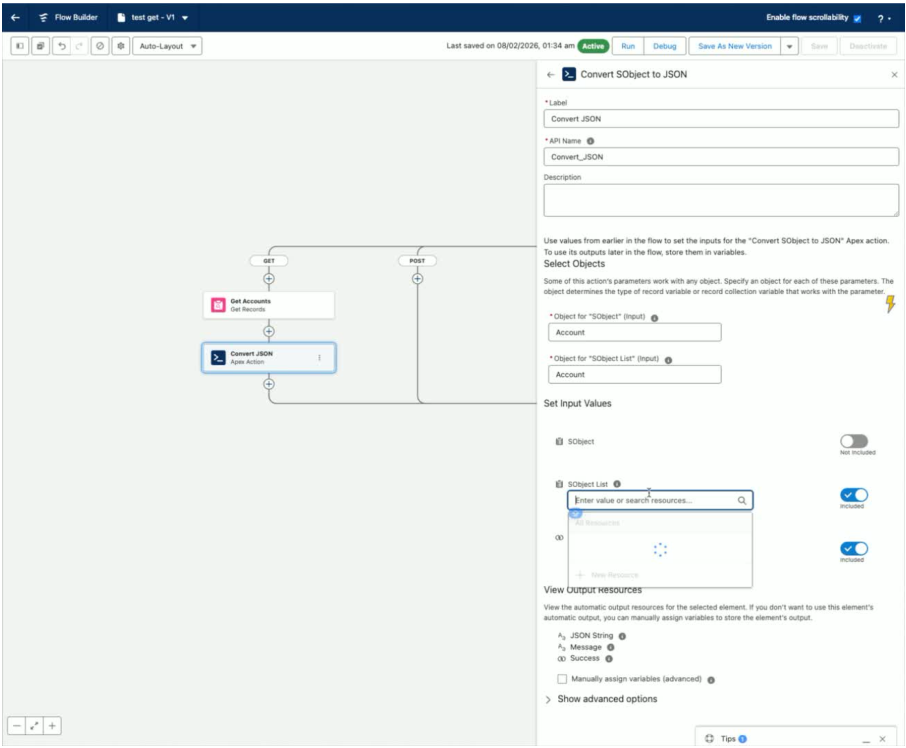Click the GET path label
The image size is (906, 748).
[269, 261]
